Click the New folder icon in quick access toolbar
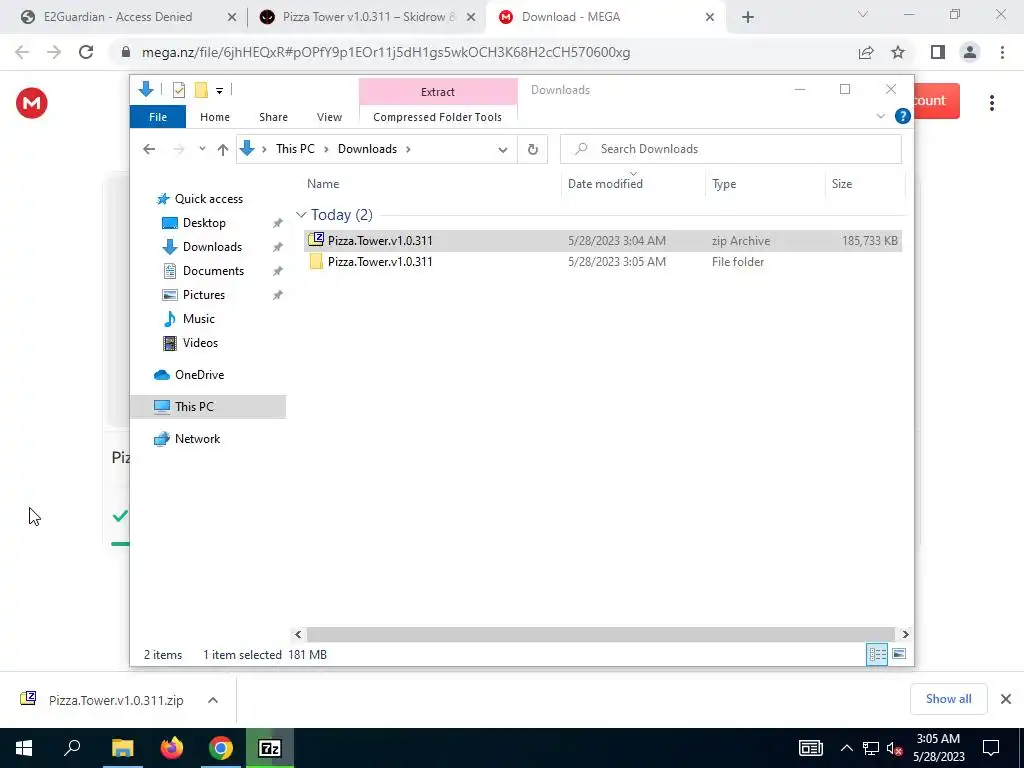Screen dimensions: 1024x768 pos(201,90)
